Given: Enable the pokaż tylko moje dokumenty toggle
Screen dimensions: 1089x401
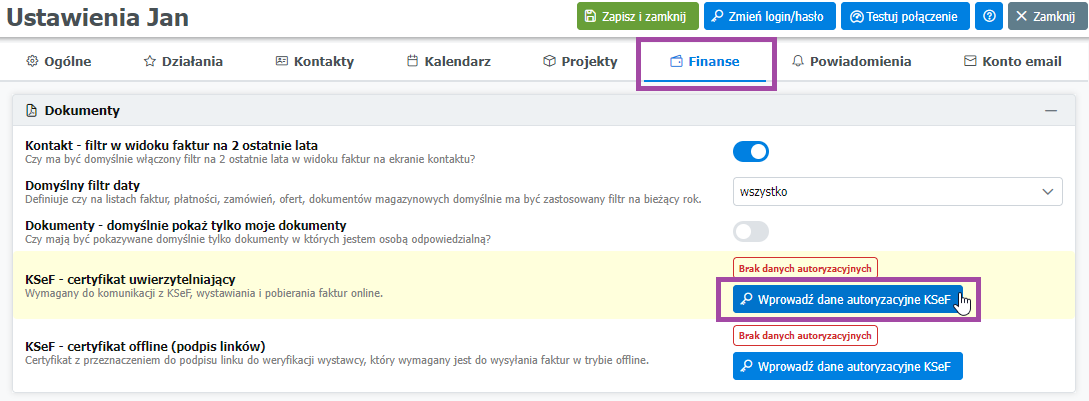Looking at the screenshot, I should pos(751,231).
